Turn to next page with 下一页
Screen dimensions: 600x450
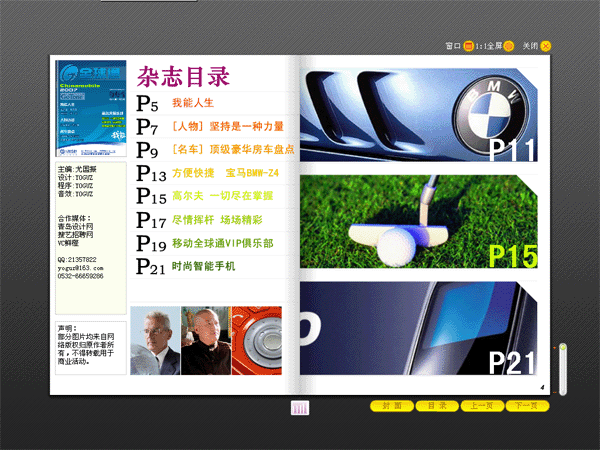[x=527, y=406]
